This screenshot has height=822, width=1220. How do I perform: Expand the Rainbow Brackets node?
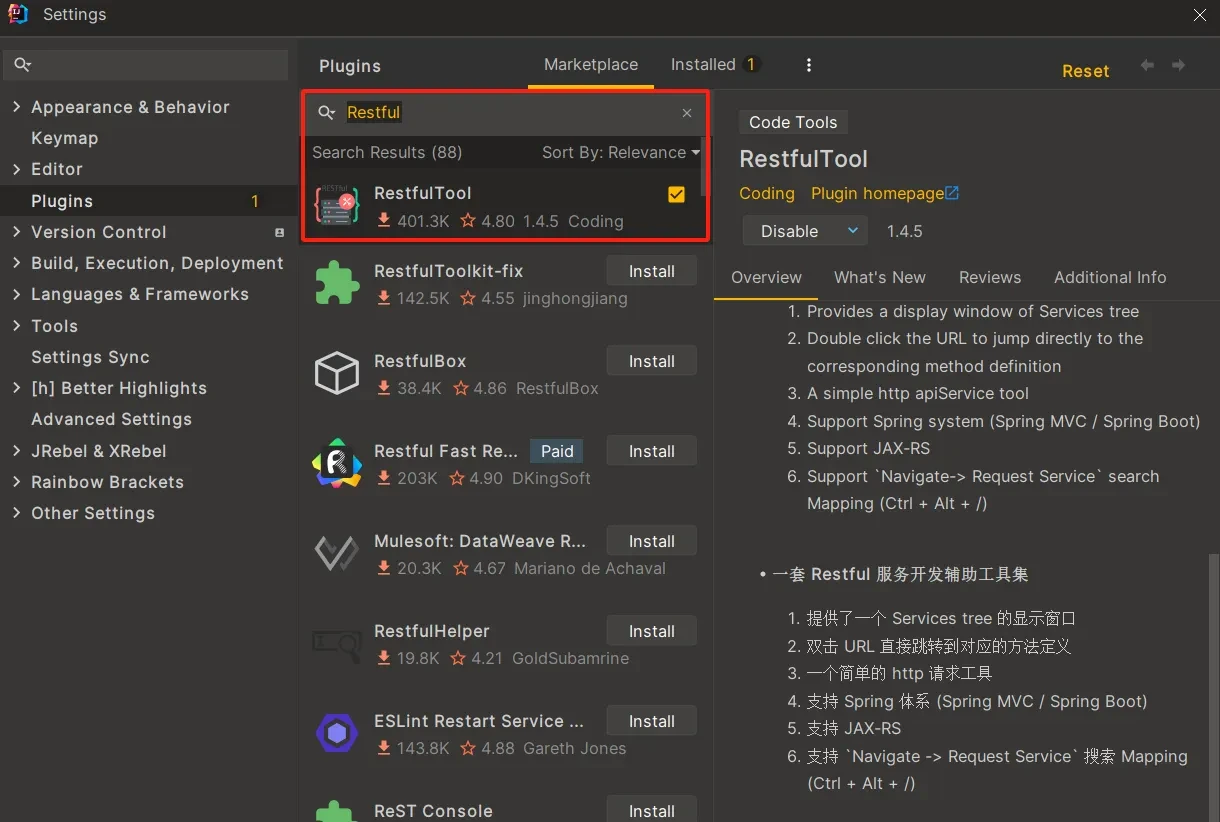pos(16,482)
